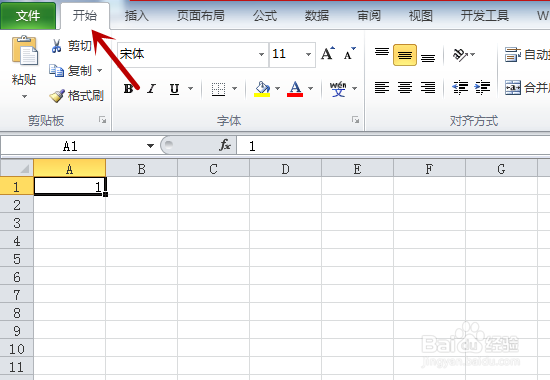Decrease indent
The height and width of the screenshot is (380, 550).
[x=460, y=87]
